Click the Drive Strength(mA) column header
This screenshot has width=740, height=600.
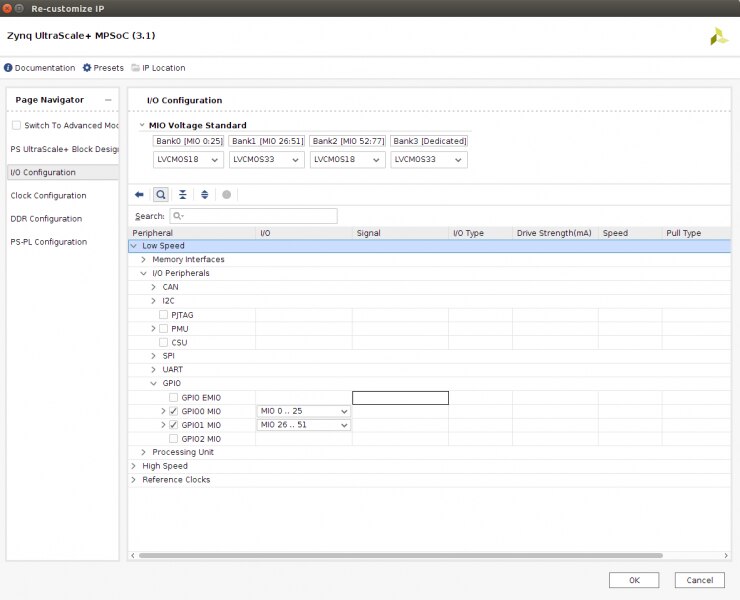(x=555, y=233)
